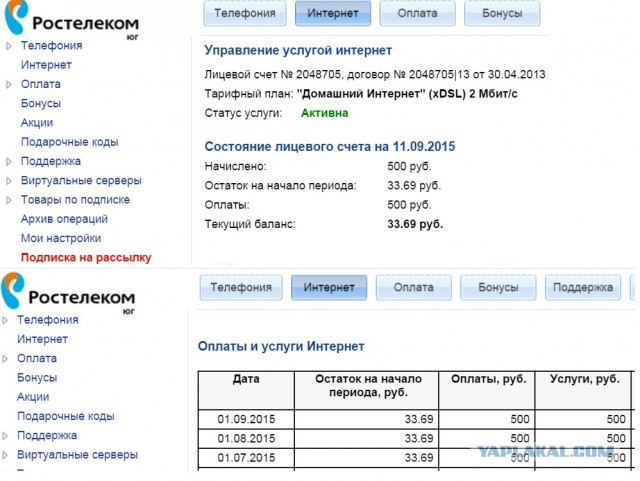Select the upper Интернет tab
This screenshot has height=481, width=640.
pos(333,13)
